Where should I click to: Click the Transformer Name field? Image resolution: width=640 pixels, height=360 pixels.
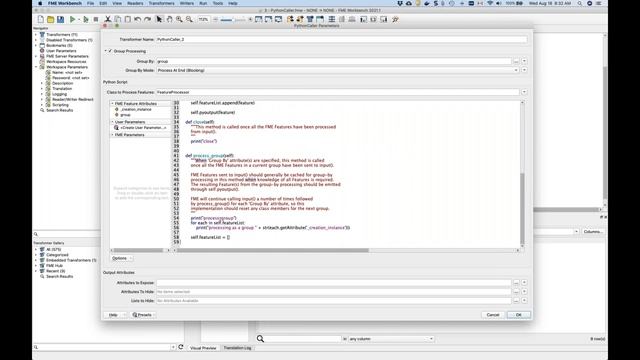[342, 40]
